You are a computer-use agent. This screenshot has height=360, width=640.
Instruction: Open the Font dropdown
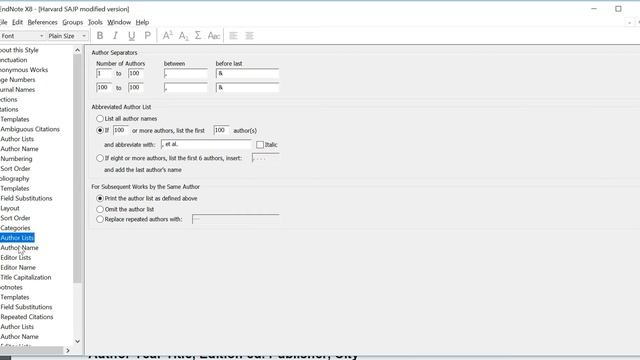22,36
